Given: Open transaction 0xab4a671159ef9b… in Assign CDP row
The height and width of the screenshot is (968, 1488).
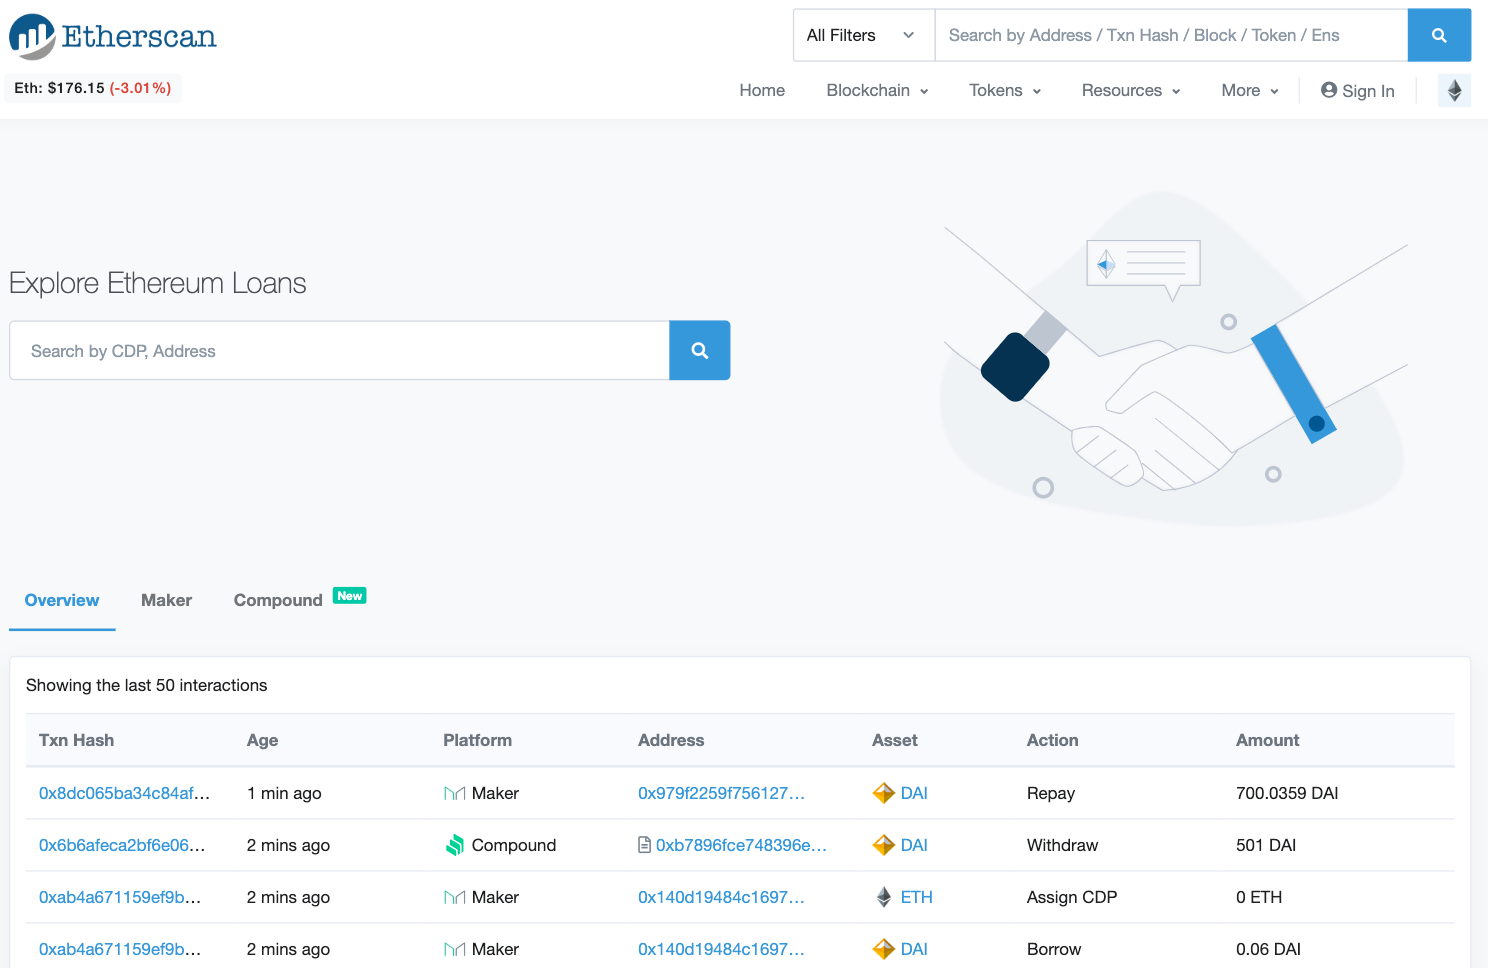Looking at the screenshot, I should 120,897.
